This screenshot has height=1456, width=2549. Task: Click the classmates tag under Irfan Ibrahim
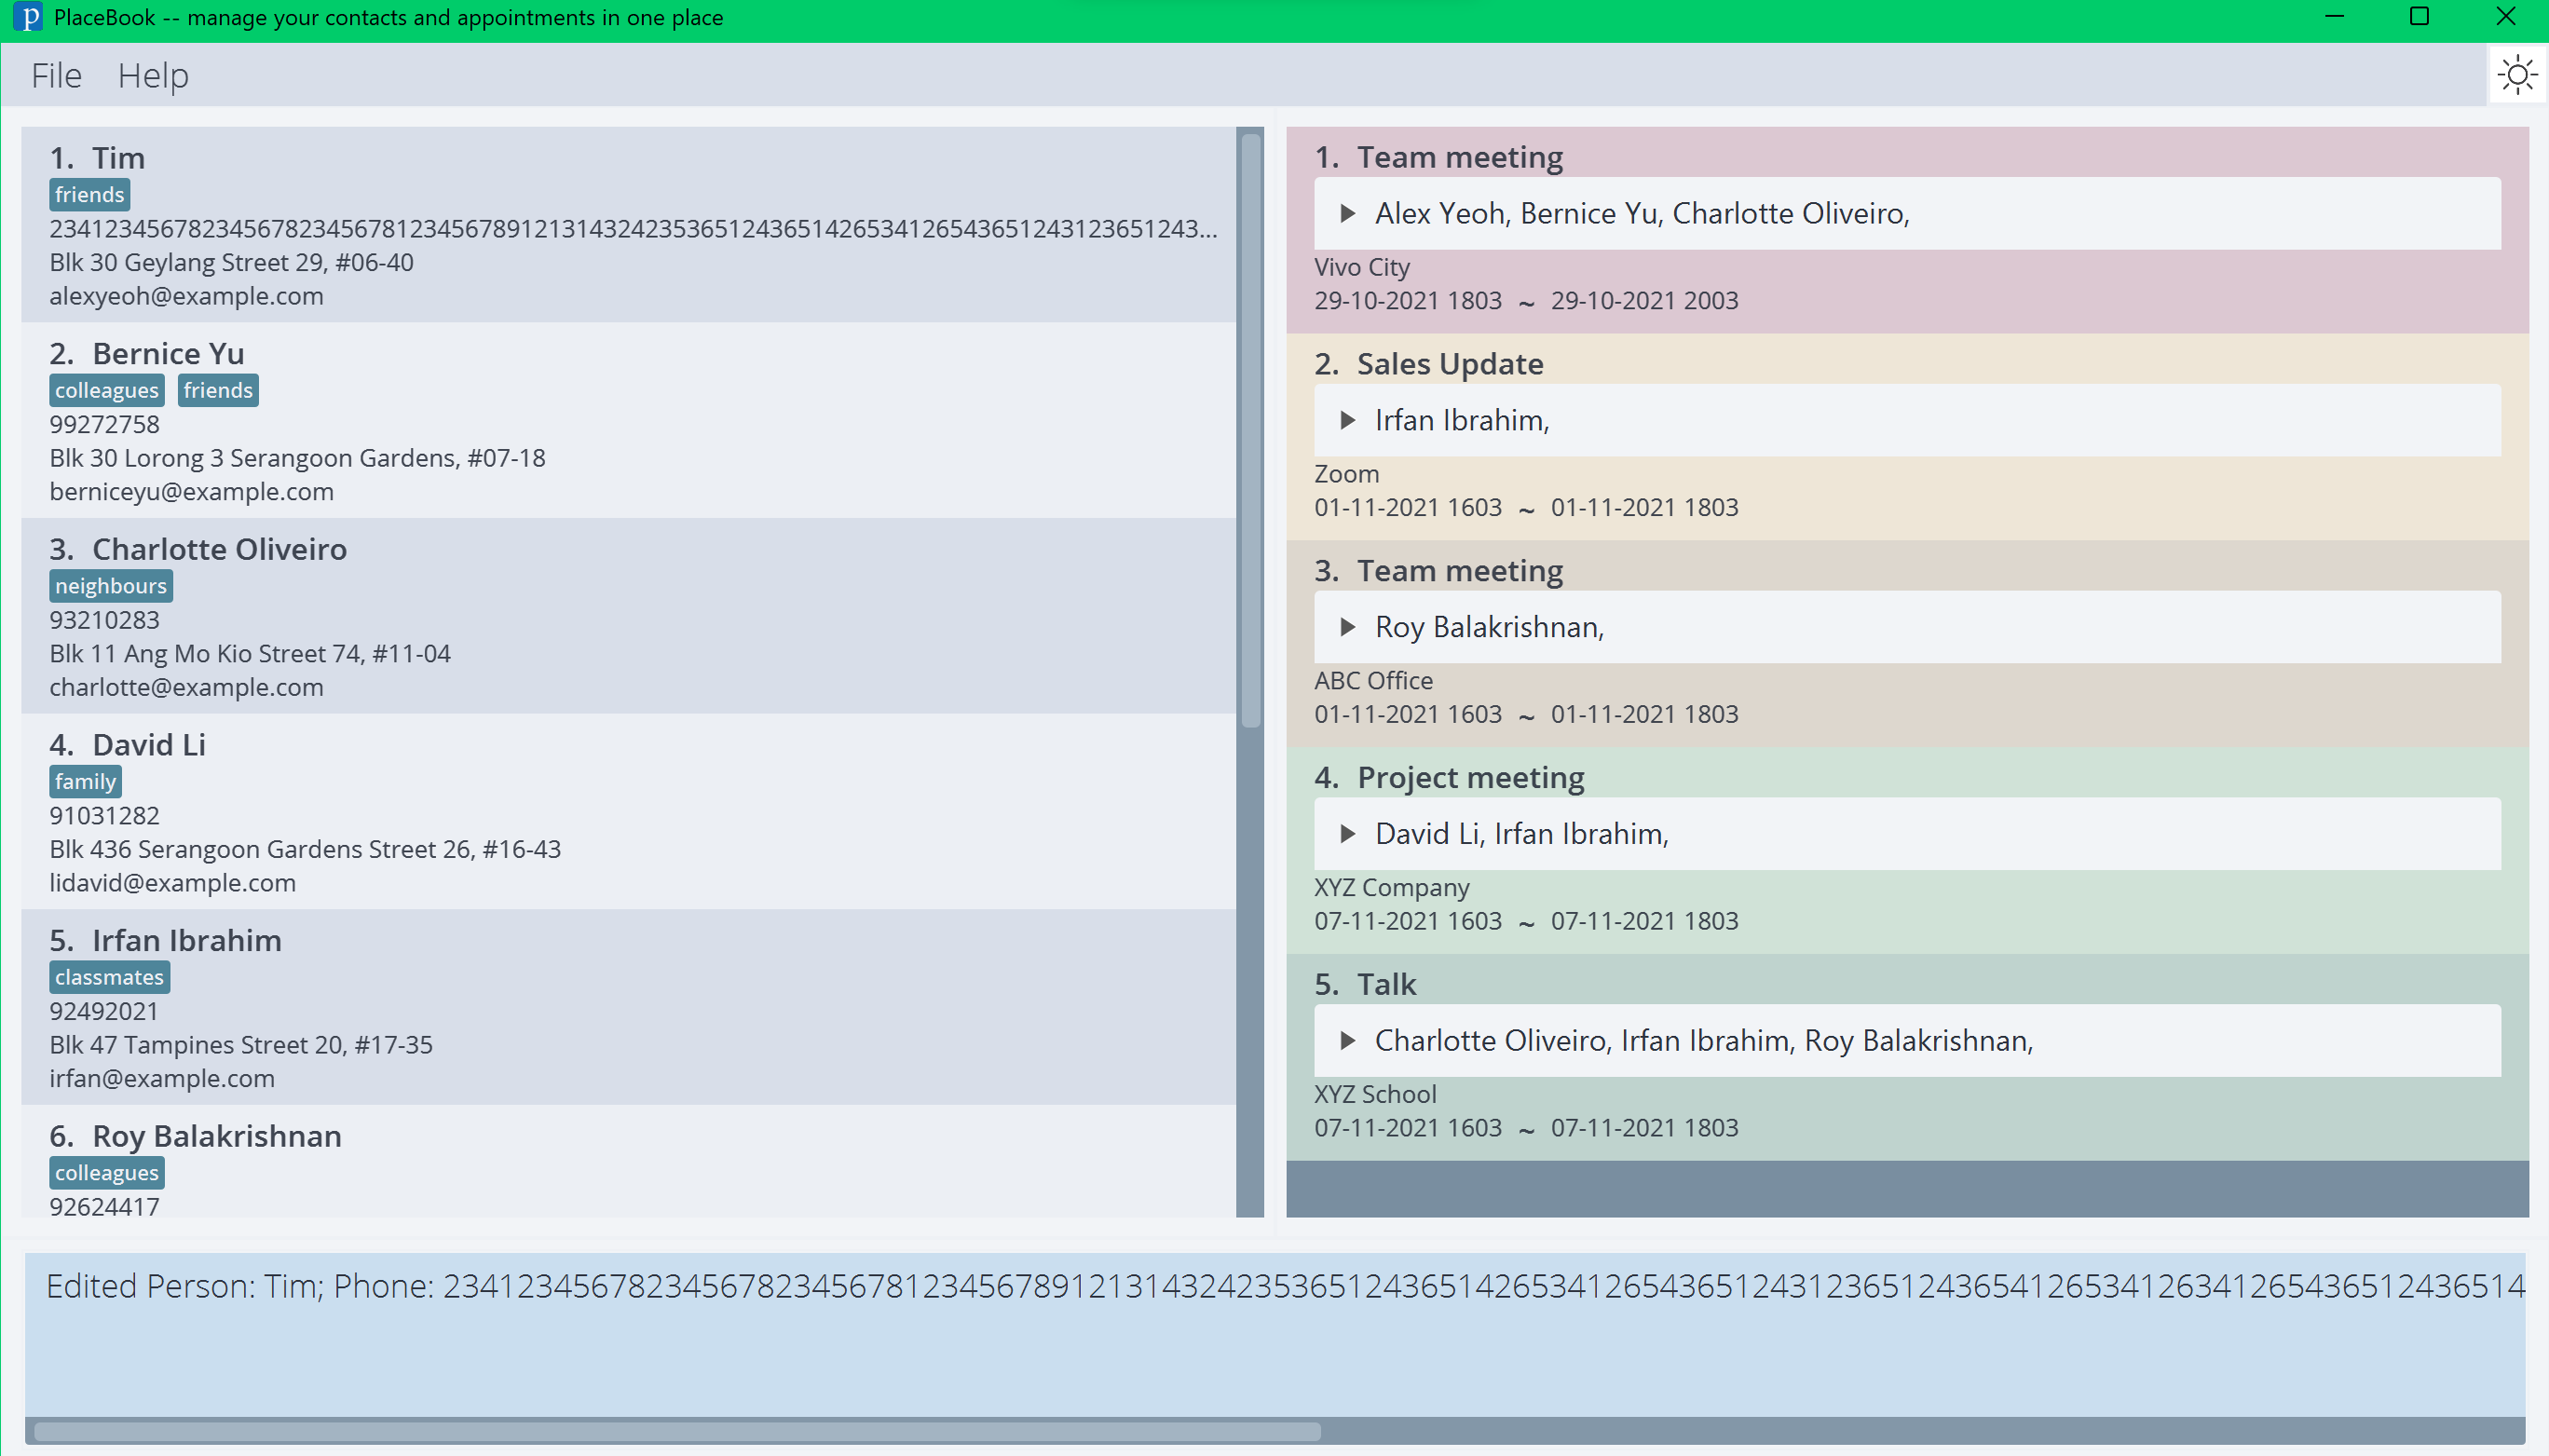pyautogui.click(x=109, y=978)
